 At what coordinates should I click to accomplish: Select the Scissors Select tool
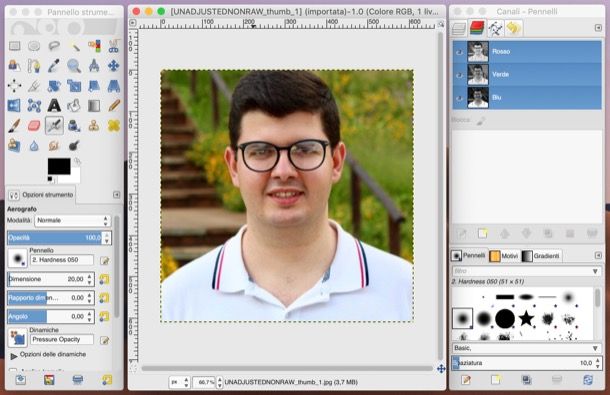[x=114, y=46]
